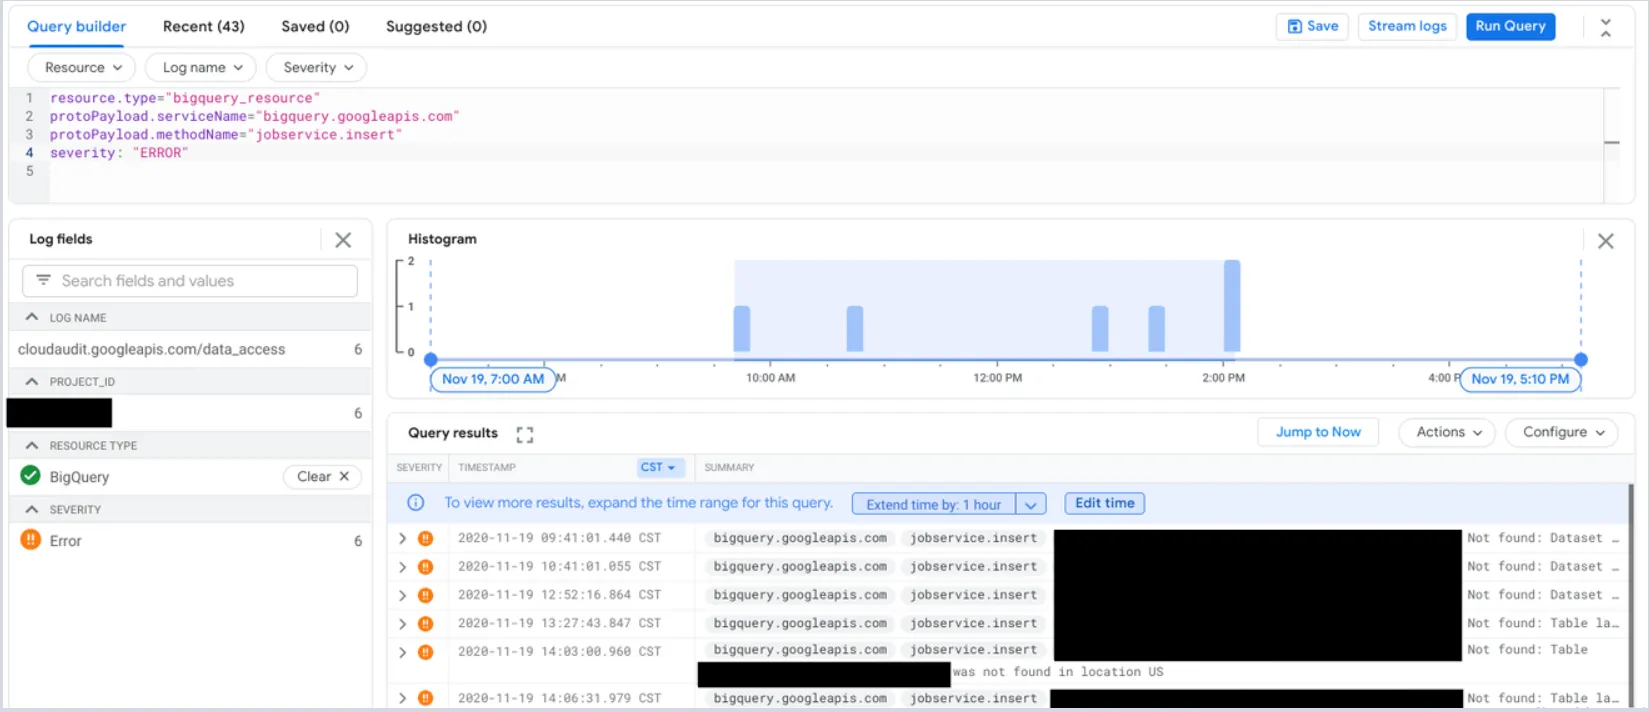Click the histogram start time handle
This screenshot has height=712, width=1649.
(x=430, y=359)
